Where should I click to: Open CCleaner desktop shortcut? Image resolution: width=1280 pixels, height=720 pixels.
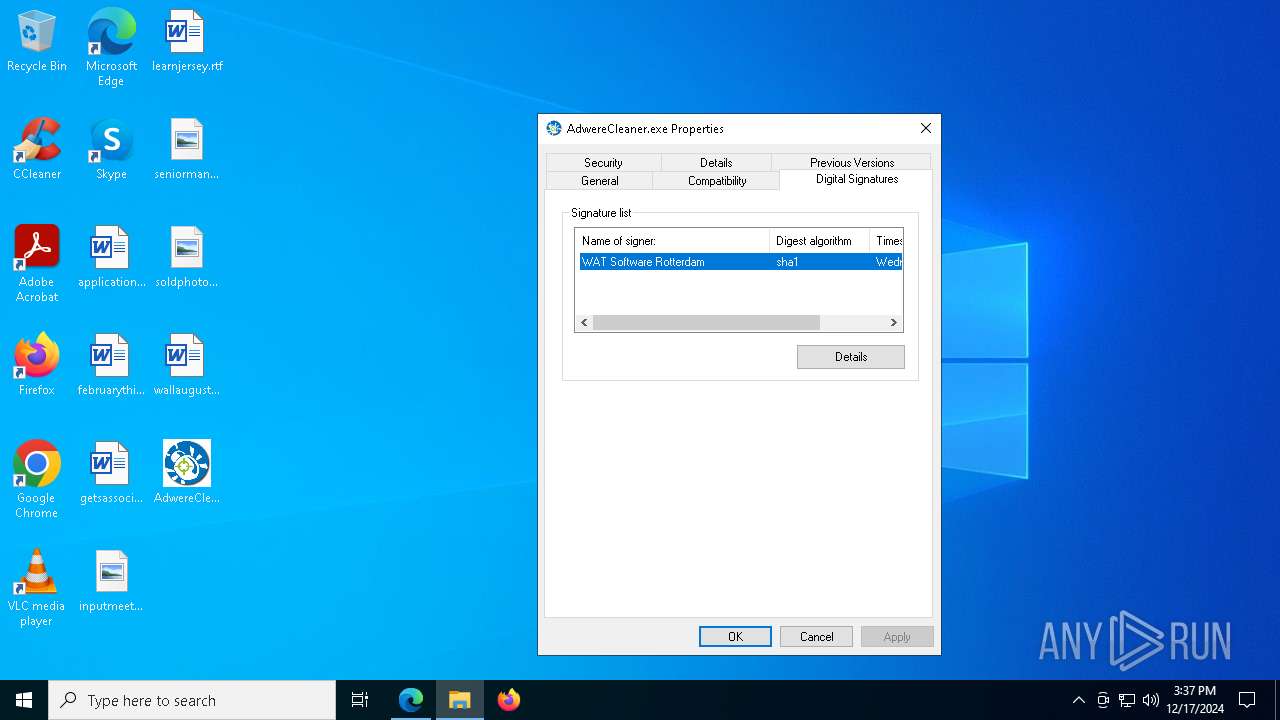(x=37, y=149)
